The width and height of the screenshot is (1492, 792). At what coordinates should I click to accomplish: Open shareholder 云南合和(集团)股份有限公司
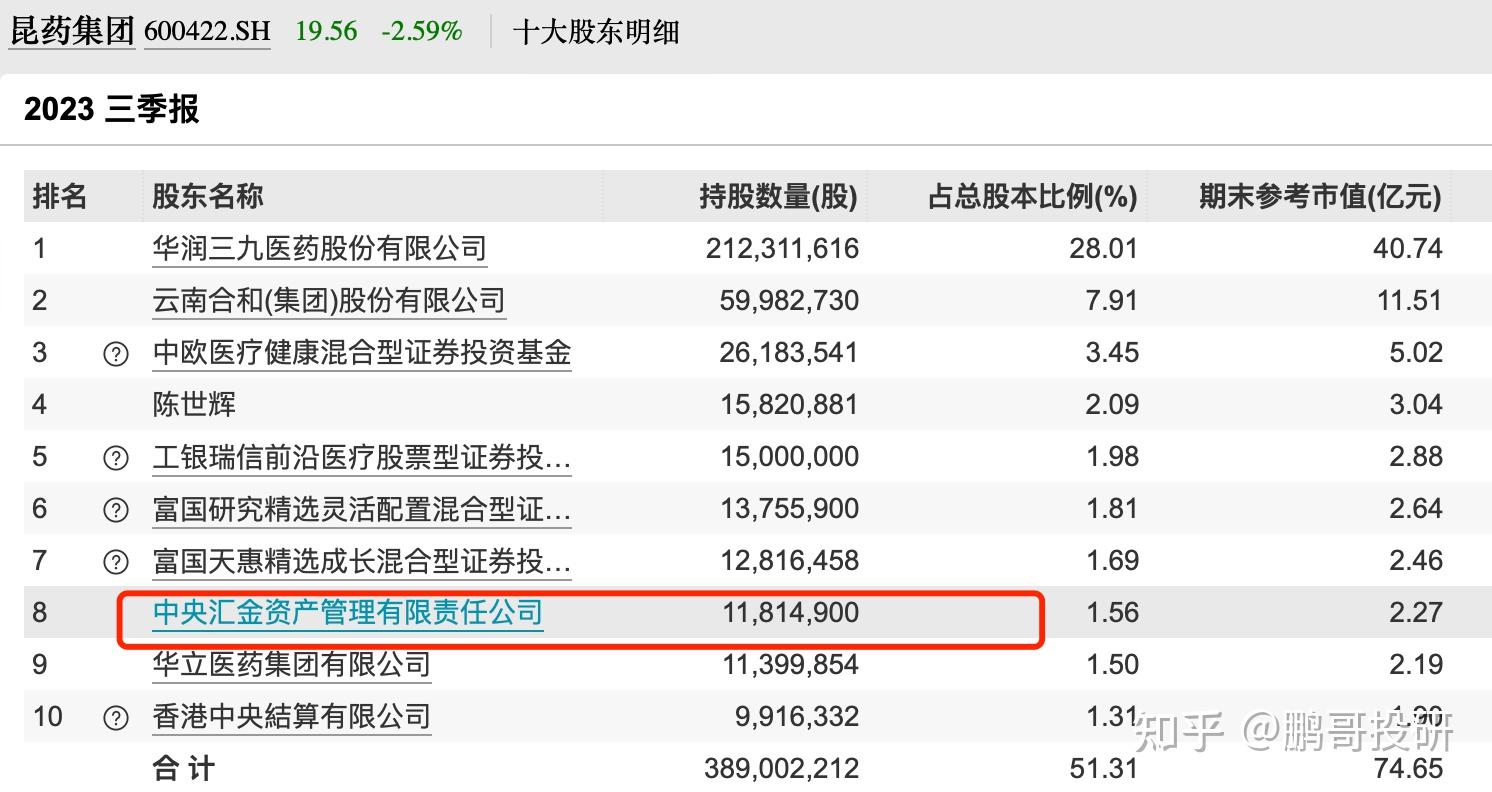[x=328, y=300]
